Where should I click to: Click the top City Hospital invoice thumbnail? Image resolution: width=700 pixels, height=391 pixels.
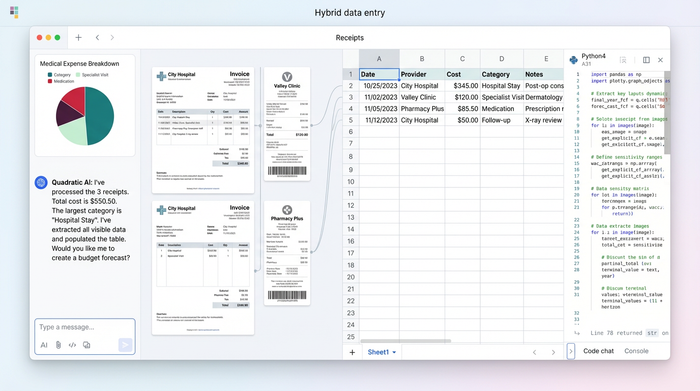click(203, 130)
